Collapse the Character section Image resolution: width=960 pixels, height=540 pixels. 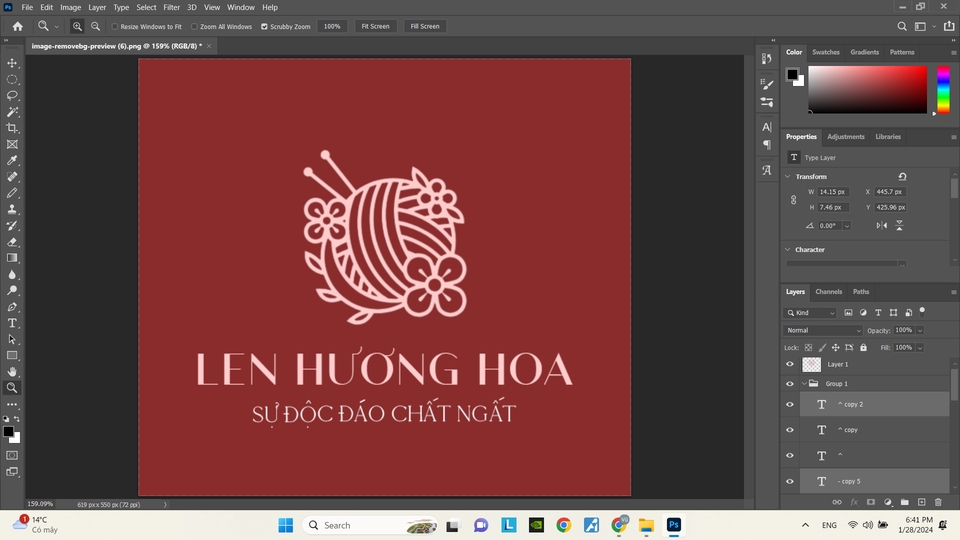pos(788,250)
